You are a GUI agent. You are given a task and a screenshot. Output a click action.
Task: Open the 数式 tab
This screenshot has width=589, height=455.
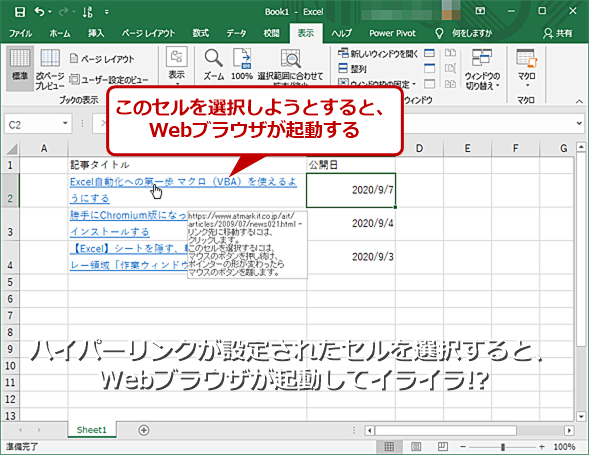201,33
